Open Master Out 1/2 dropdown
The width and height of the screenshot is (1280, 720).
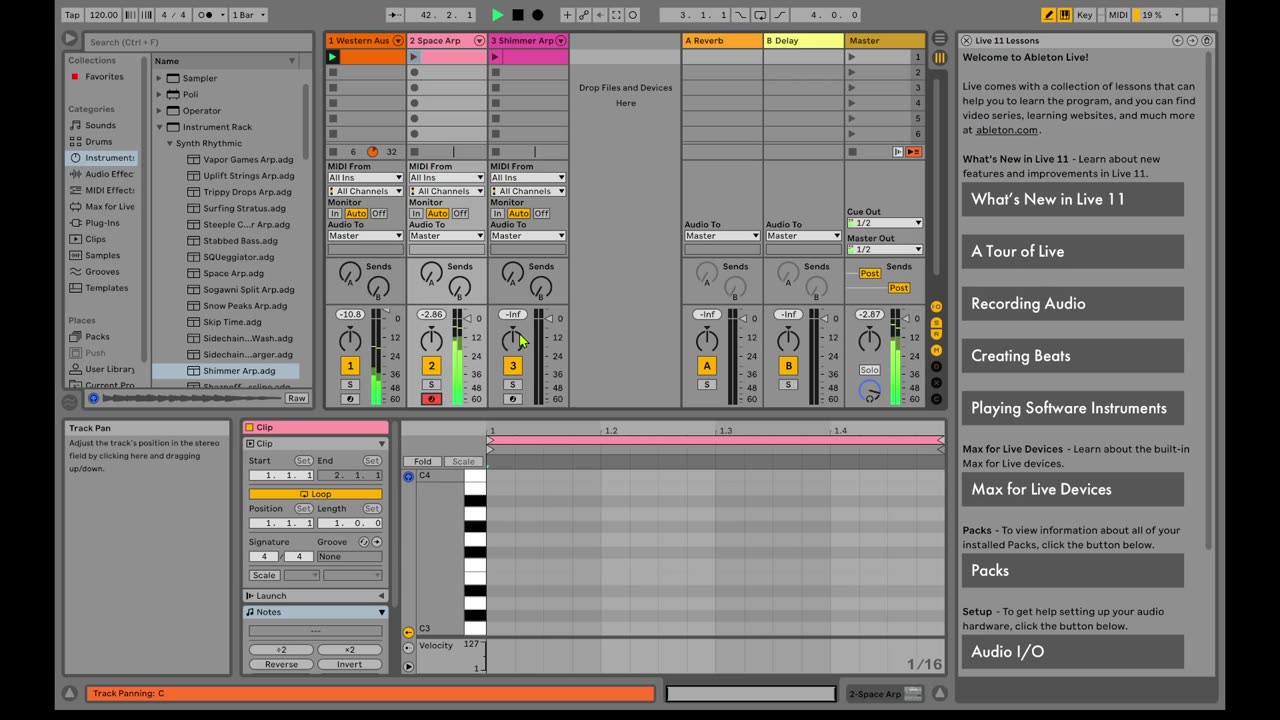(x=885, y=249)
